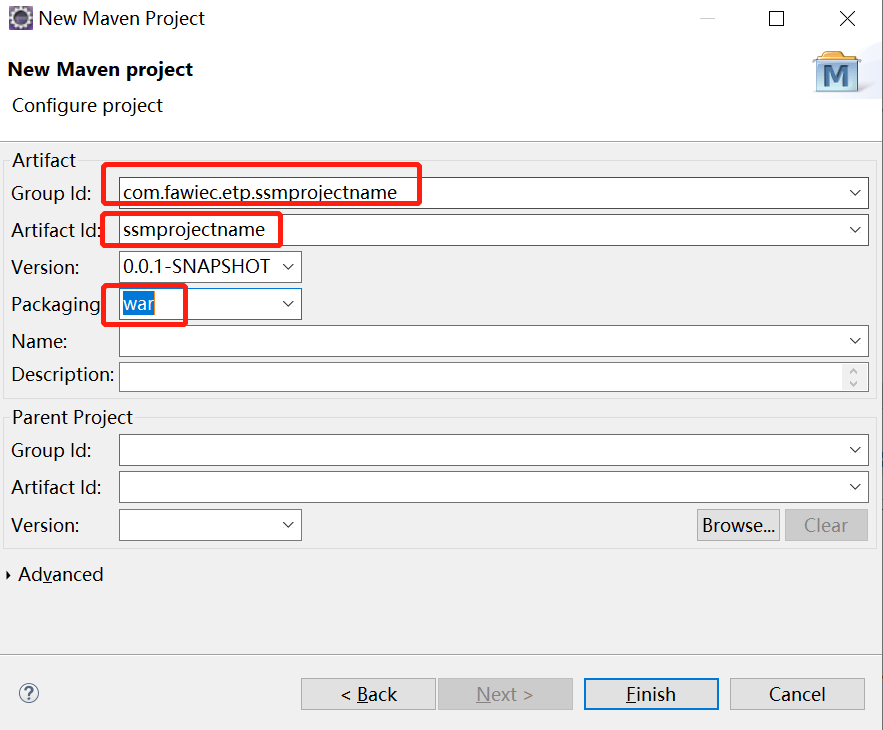Open the 0.0.1-SNAPSHOT version dropdown
Image resolution: width=883 pixels, height=730 pixels.
[x=288, y=266]
